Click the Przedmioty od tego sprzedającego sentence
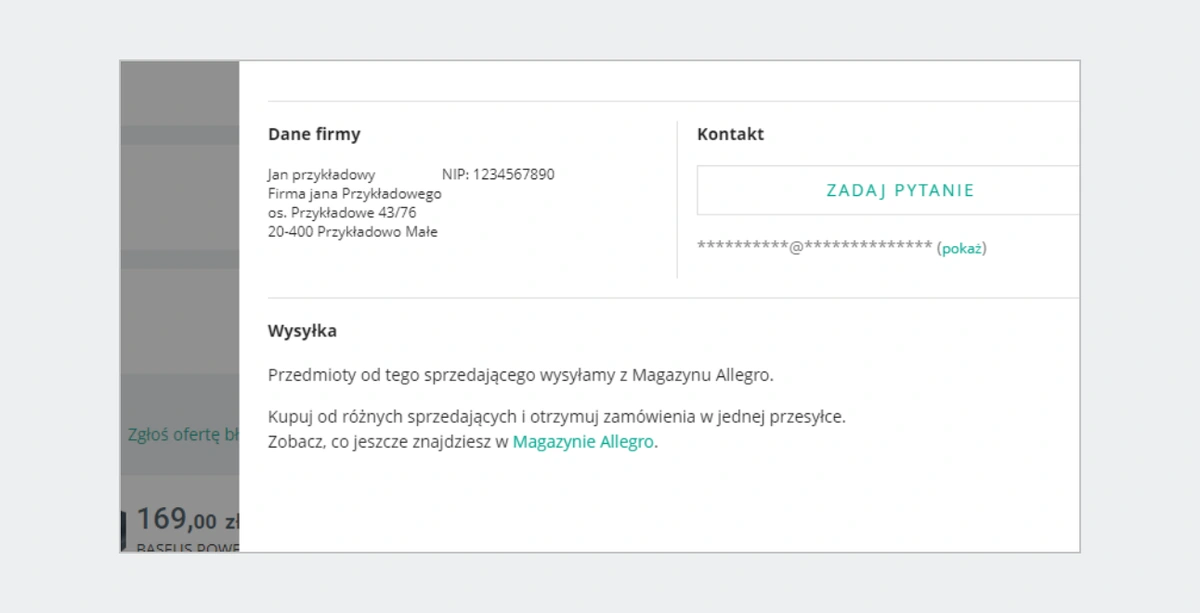The width and height of the screenshot is (1200, 613). [520, 375]
